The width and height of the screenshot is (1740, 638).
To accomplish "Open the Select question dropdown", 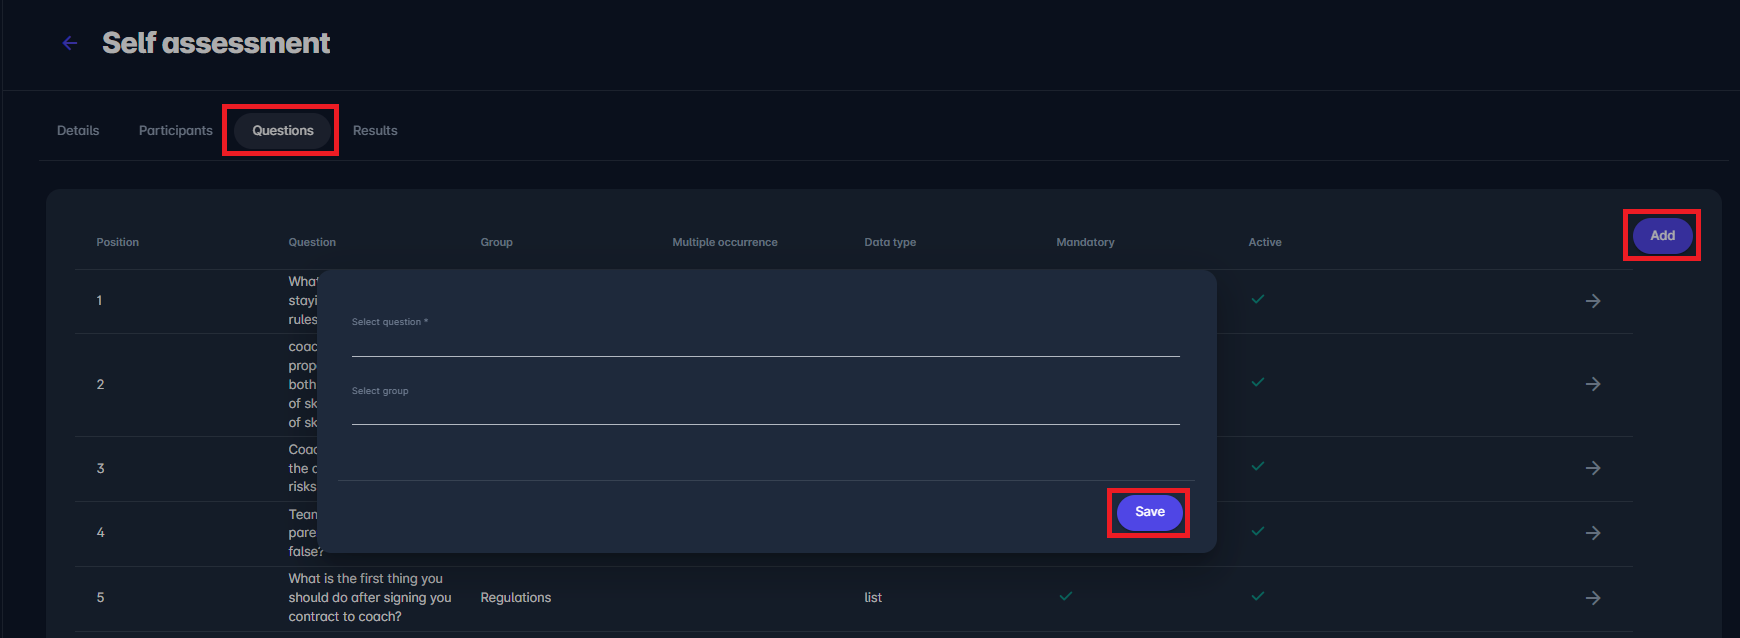I will coord(765,342).
